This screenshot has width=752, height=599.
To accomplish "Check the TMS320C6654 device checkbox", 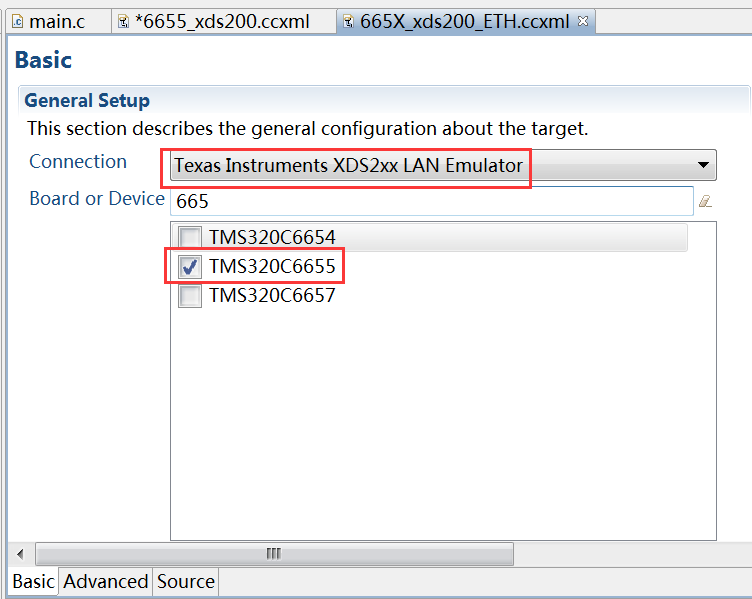I will click(190, 237).
